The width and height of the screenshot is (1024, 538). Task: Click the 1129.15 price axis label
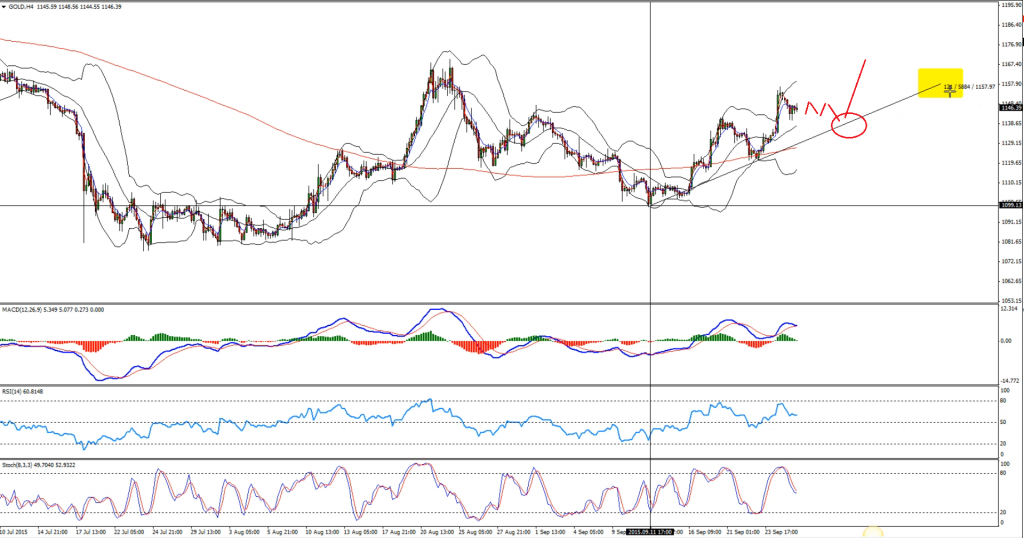[x=1011, y=143]
